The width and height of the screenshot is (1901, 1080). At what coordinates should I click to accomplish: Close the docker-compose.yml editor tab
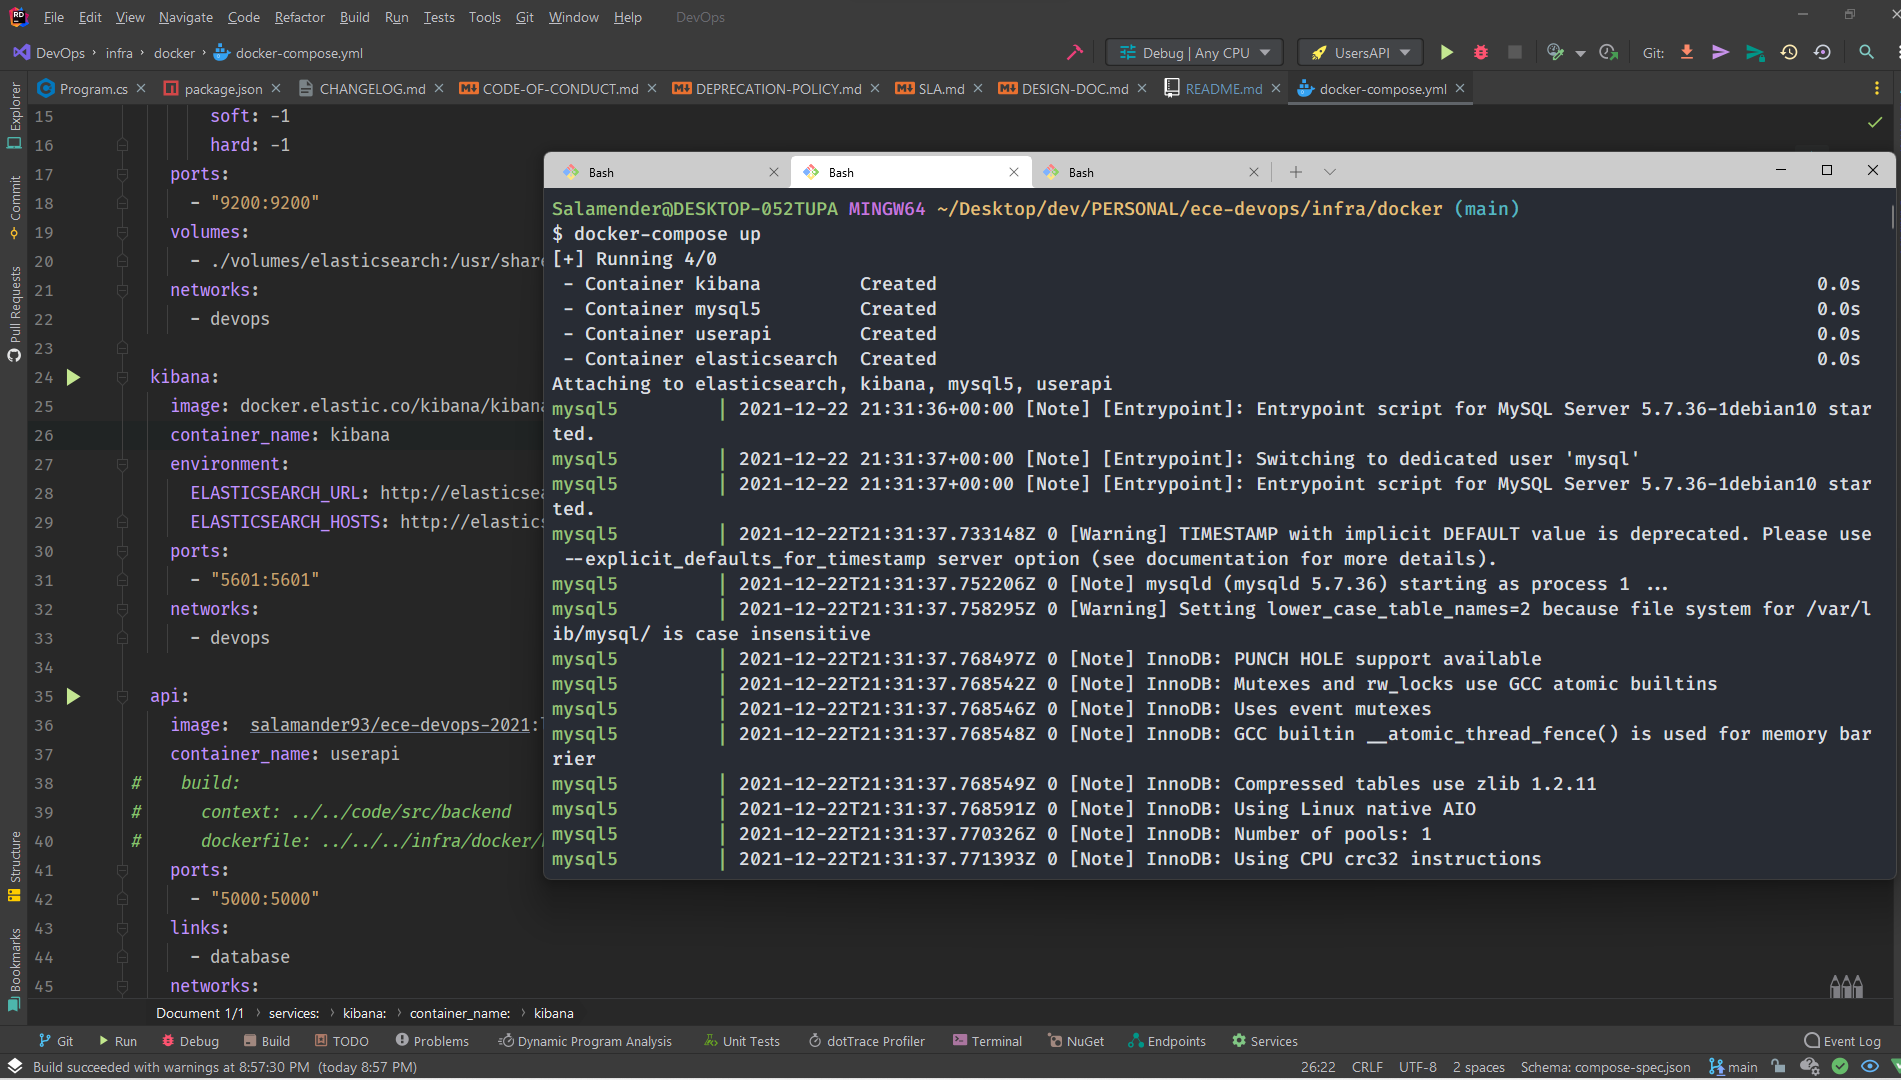(1460, 88)
